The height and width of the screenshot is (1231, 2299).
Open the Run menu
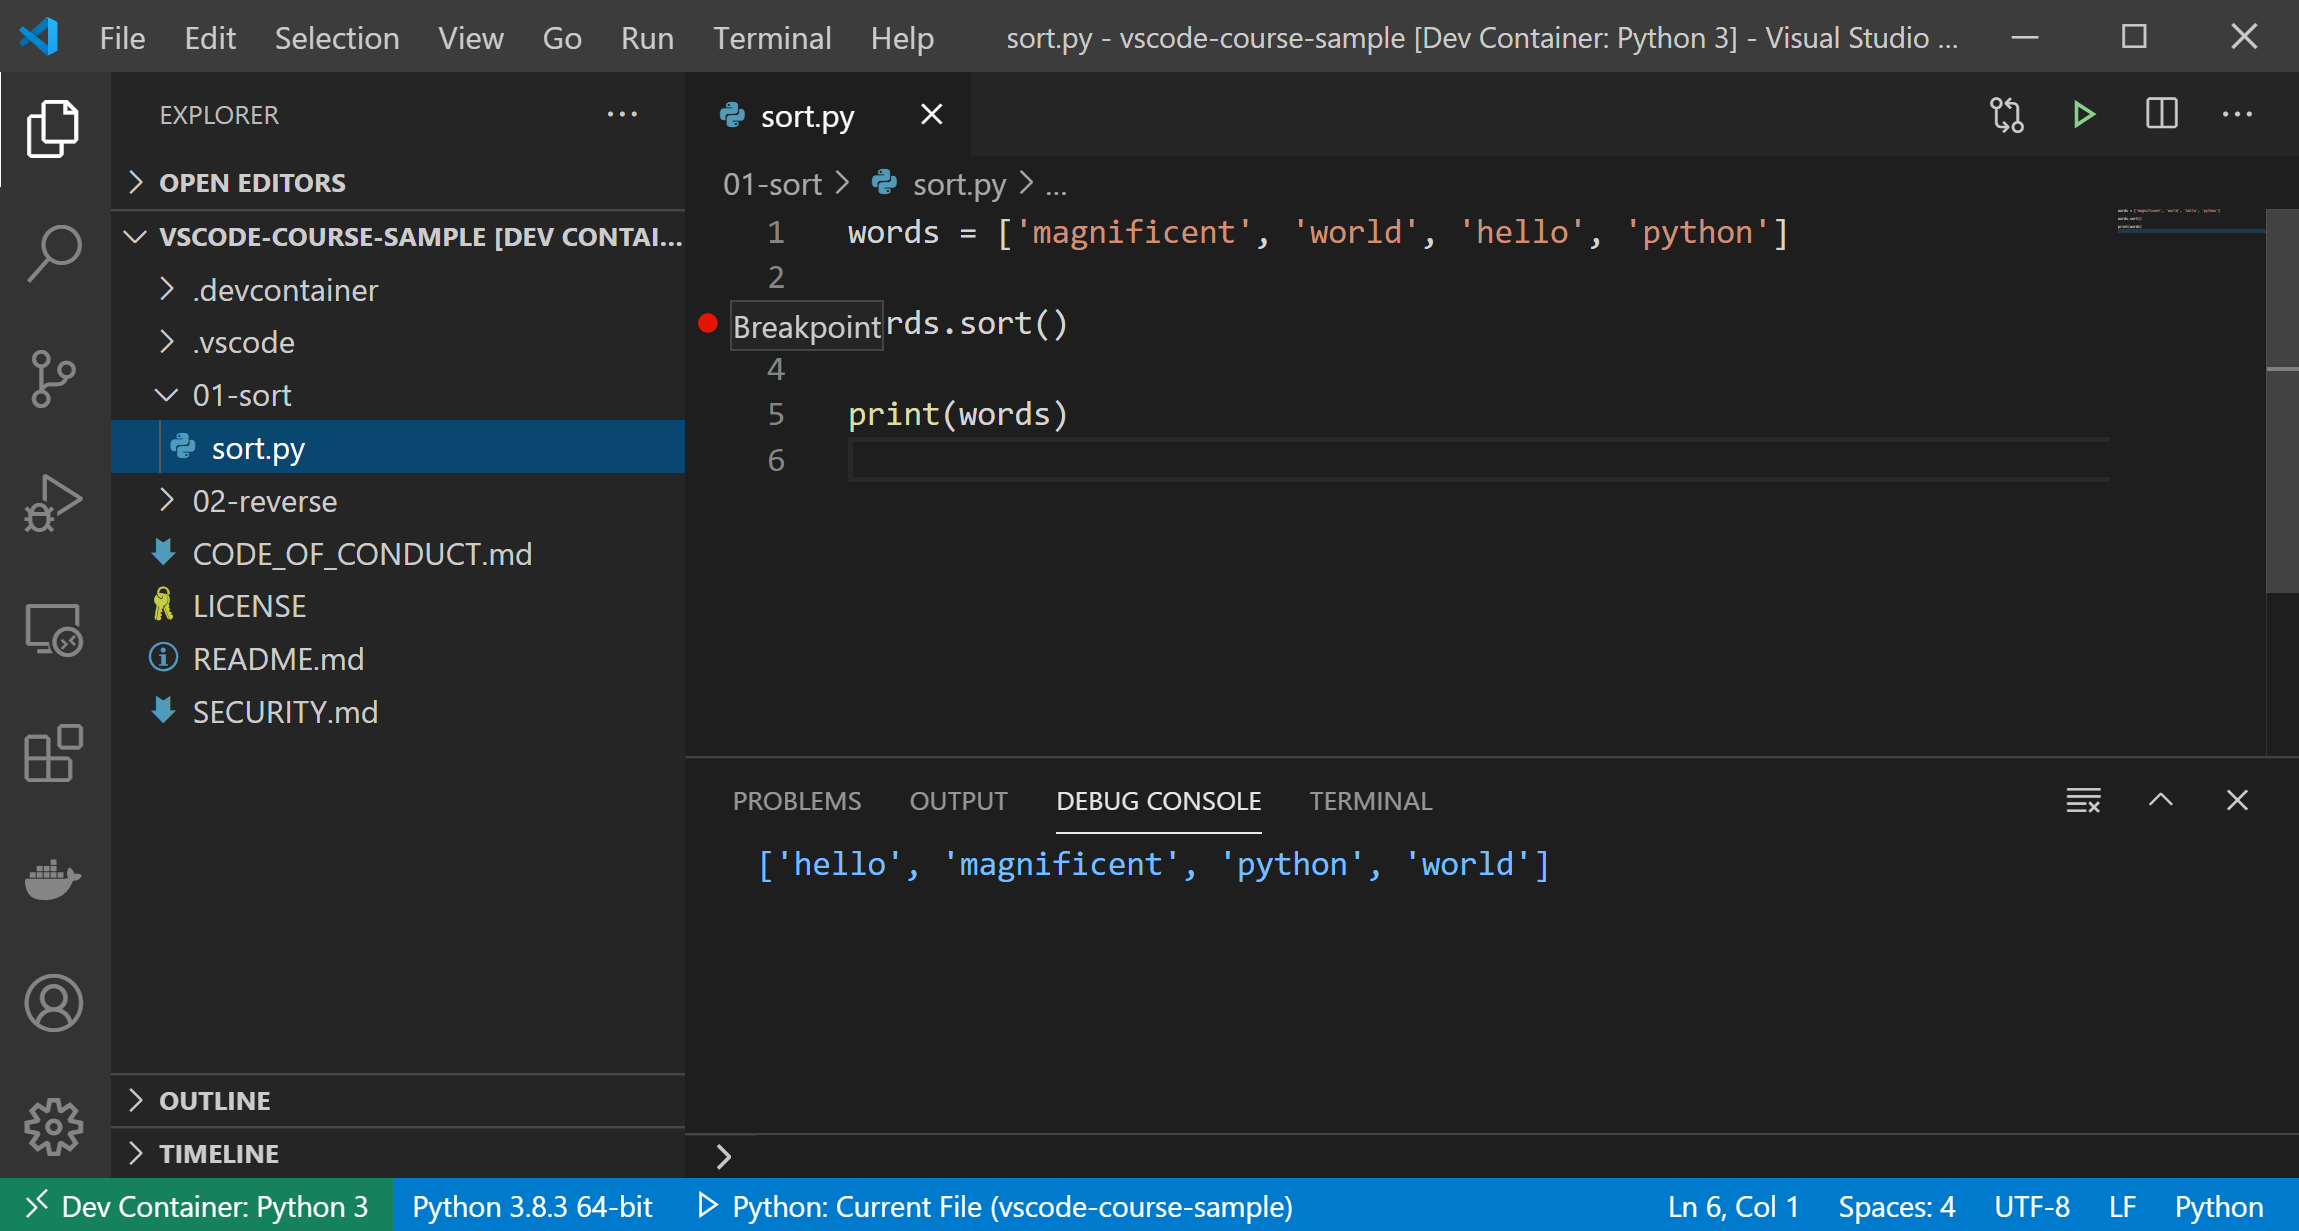click(647, 37)
